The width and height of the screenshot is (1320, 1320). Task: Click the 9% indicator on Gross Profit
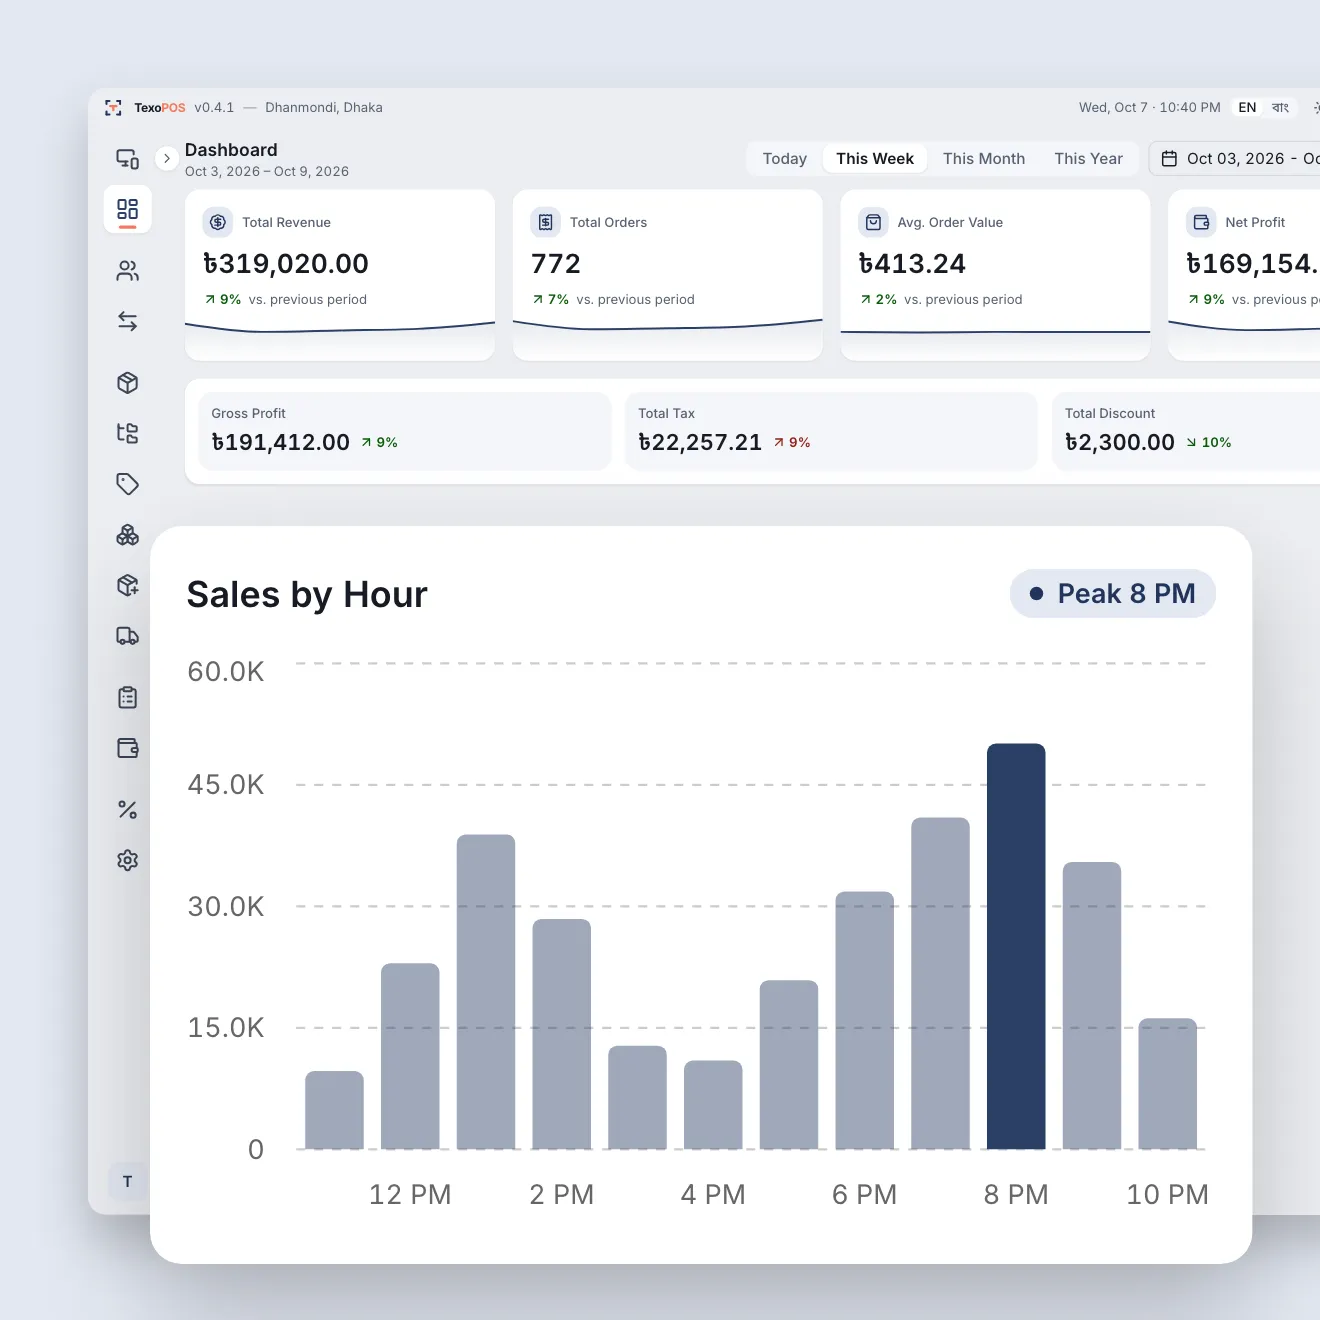[x=379, y=442]
